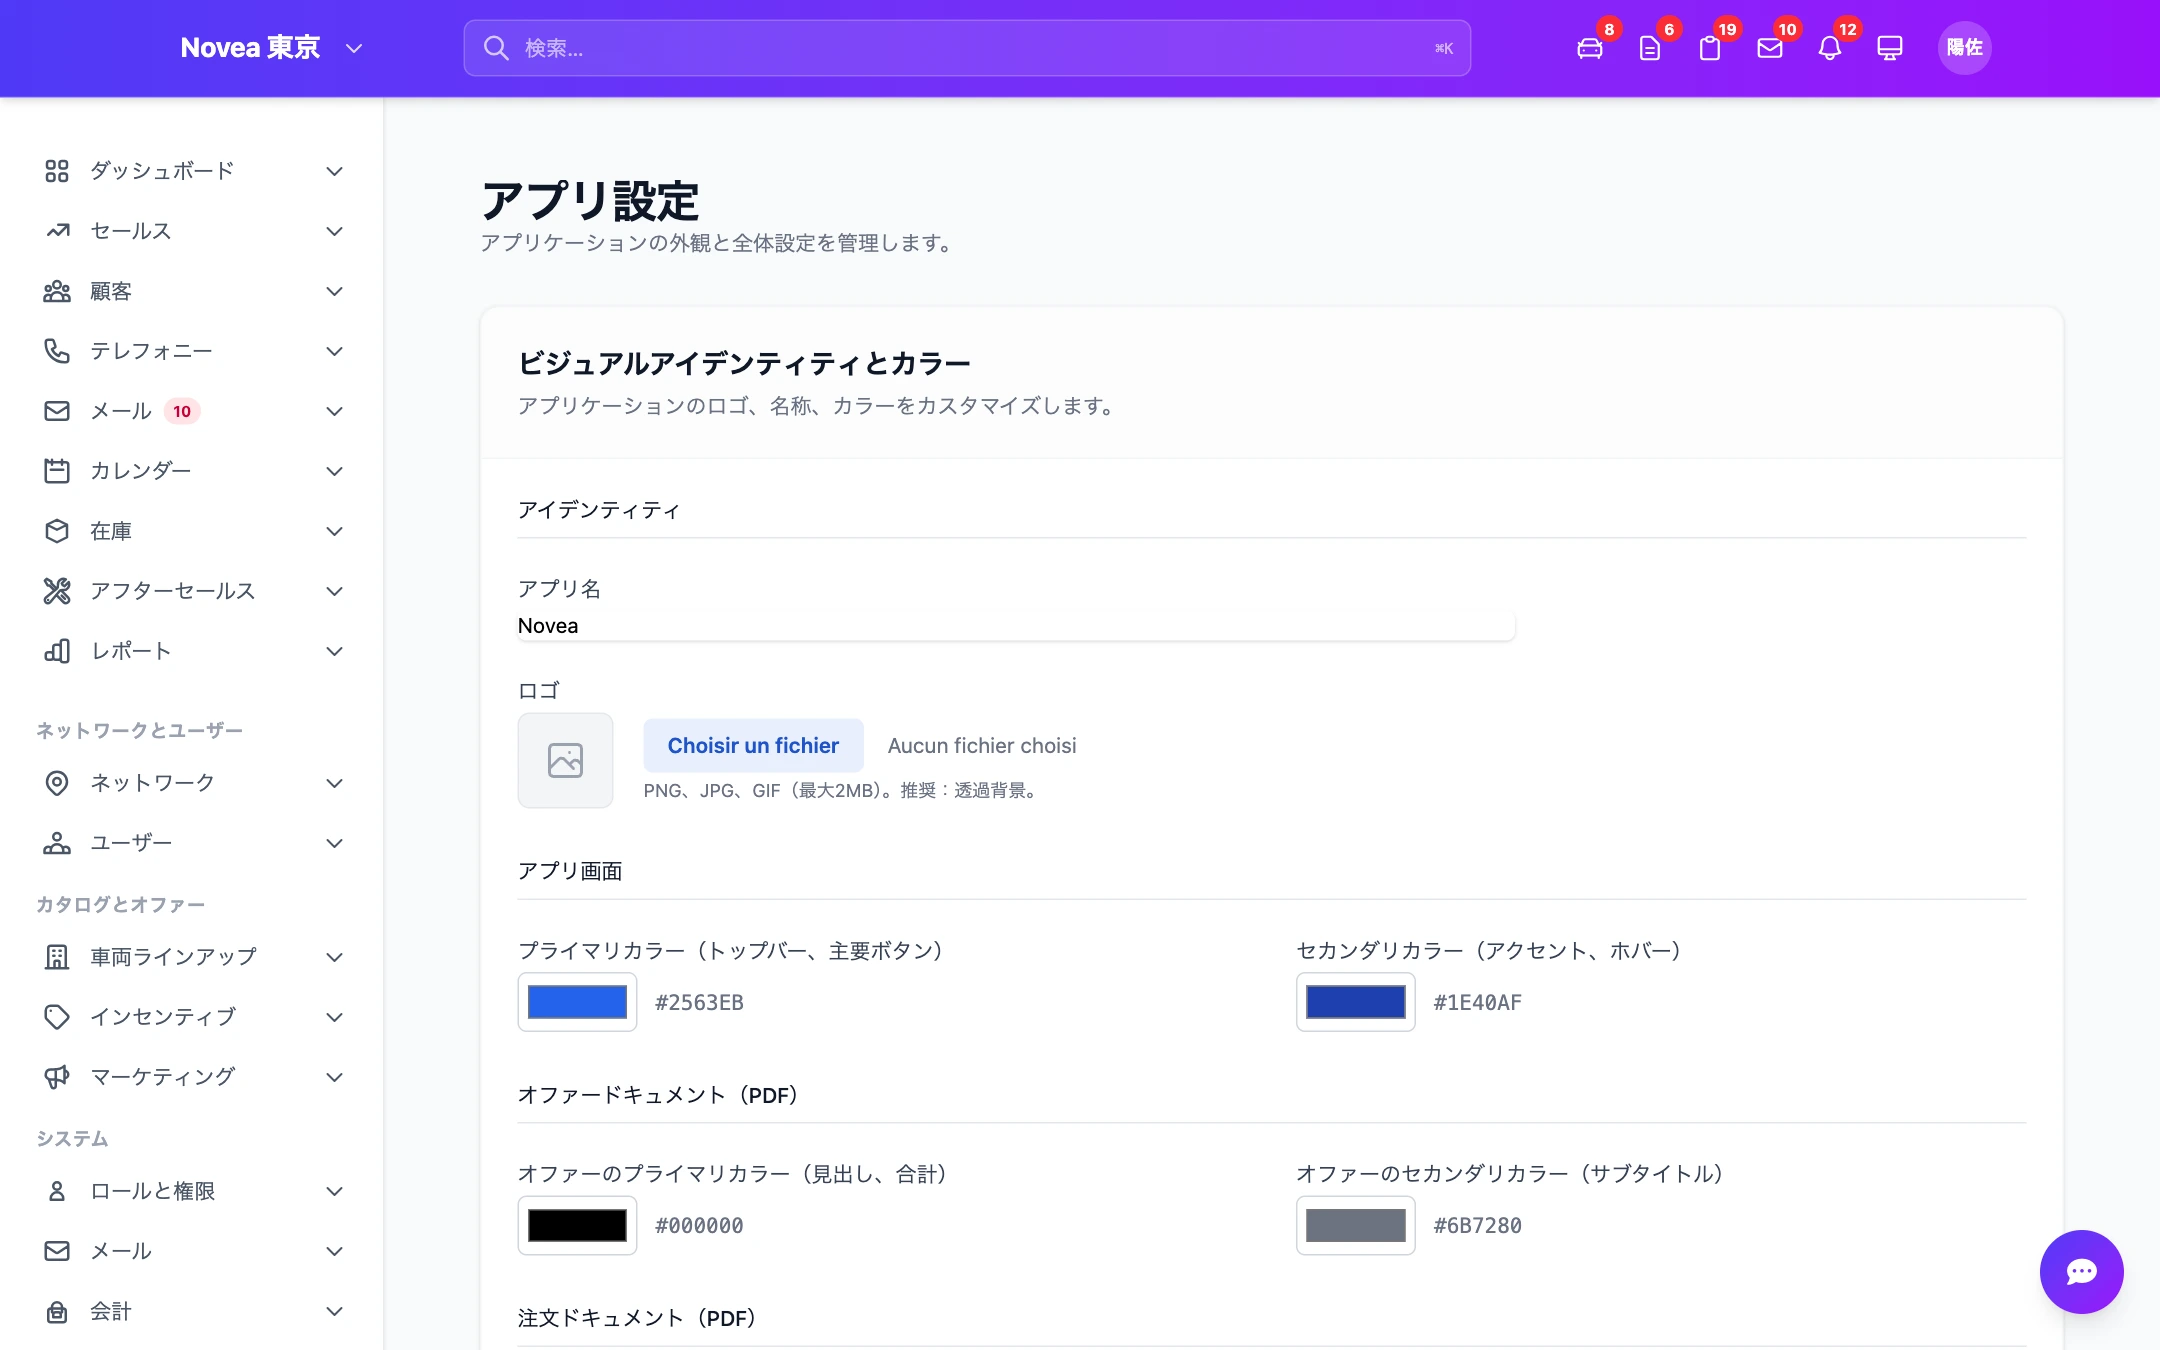2160x1350 pixels.
Task: Open the 車両ラインアップ menu item
Action: tap(192, 957)
